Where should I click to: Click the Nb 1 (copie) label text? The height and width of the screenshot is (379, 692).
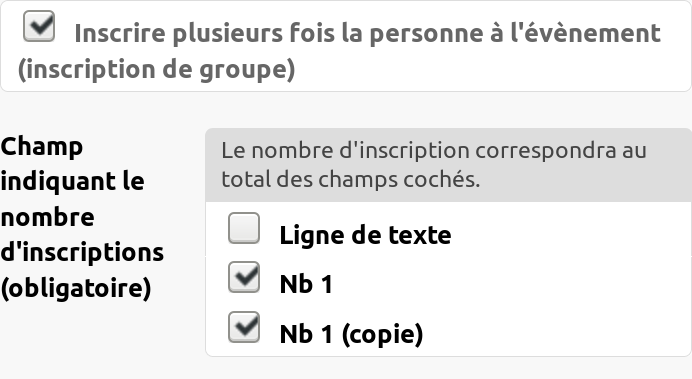(351, 334)
